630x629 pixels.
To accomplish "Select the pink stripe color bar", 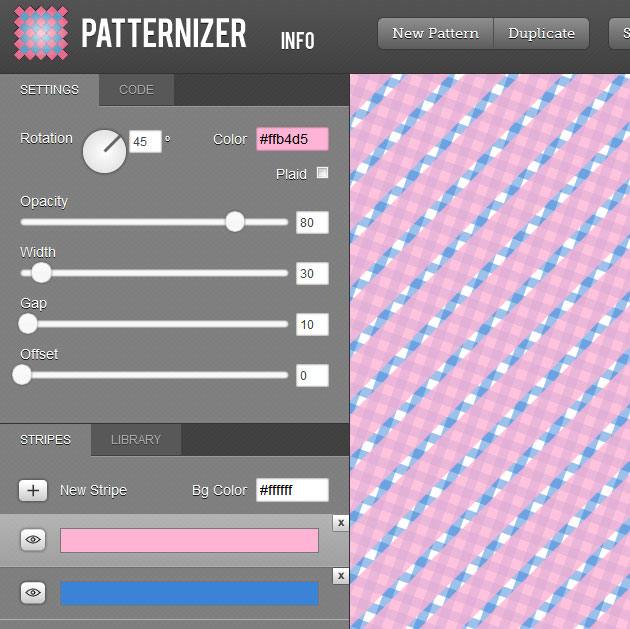I will [x=189, y=540].
